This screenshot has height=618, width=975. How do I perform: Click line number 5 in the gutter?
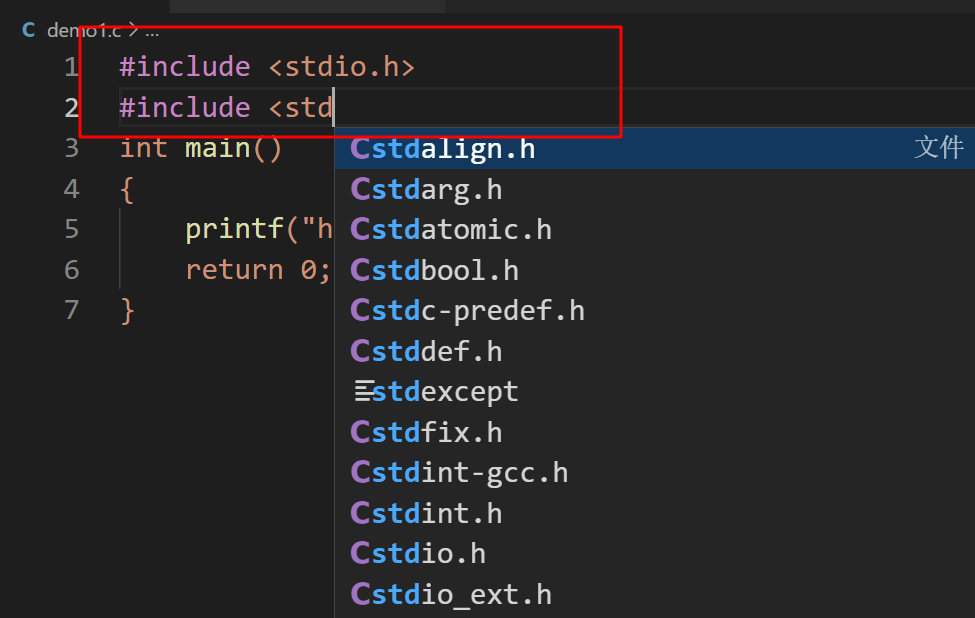point(70,229)
